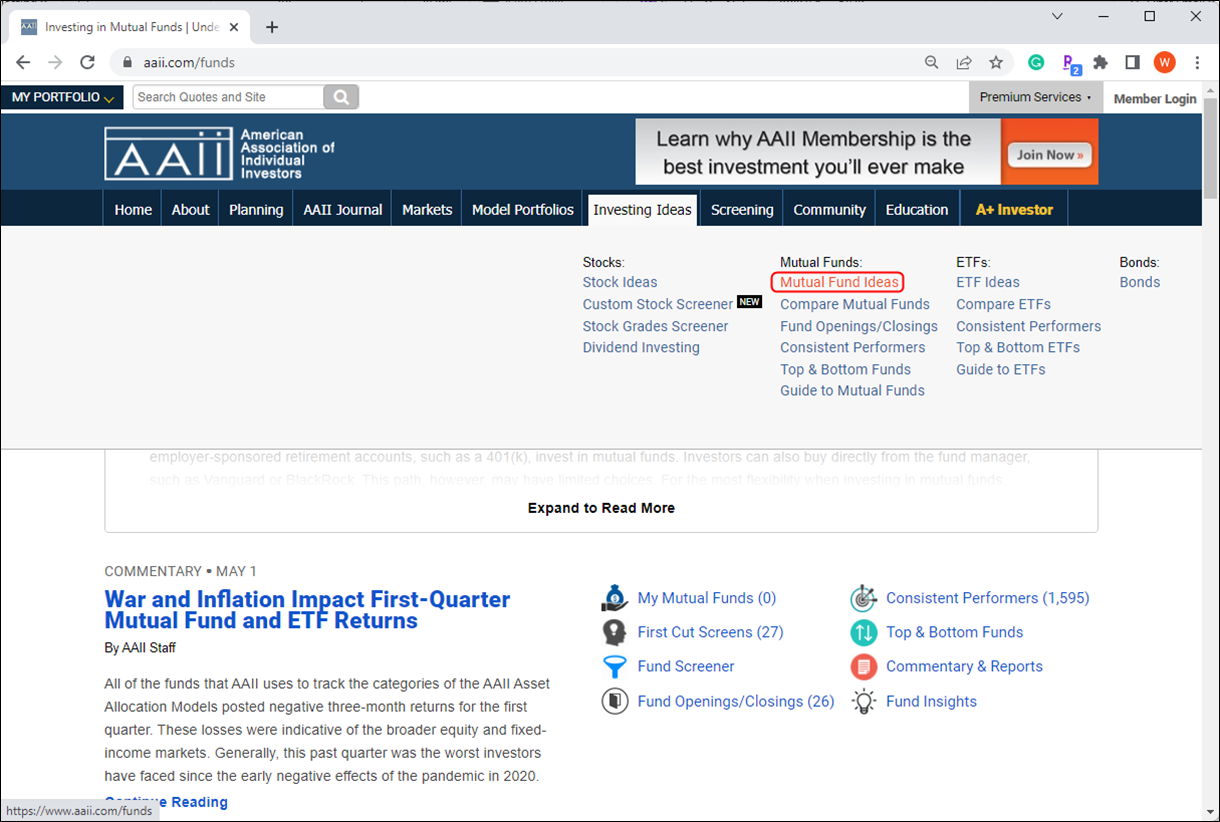This screenshot has height=822, width=1220.
Task: Open the tab search chevron in title bar
Action: (x=1057, y=16)
